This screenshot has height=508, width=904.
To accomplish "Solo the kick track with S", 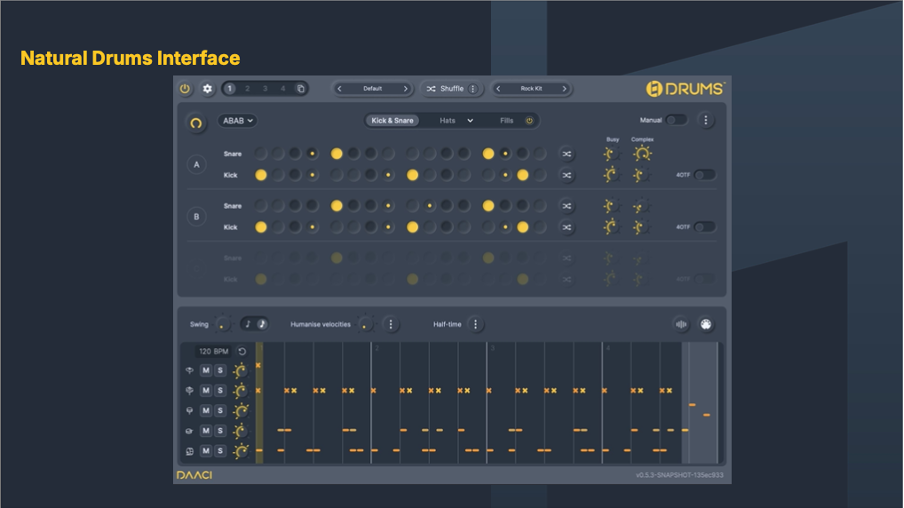I will point(220,451).
